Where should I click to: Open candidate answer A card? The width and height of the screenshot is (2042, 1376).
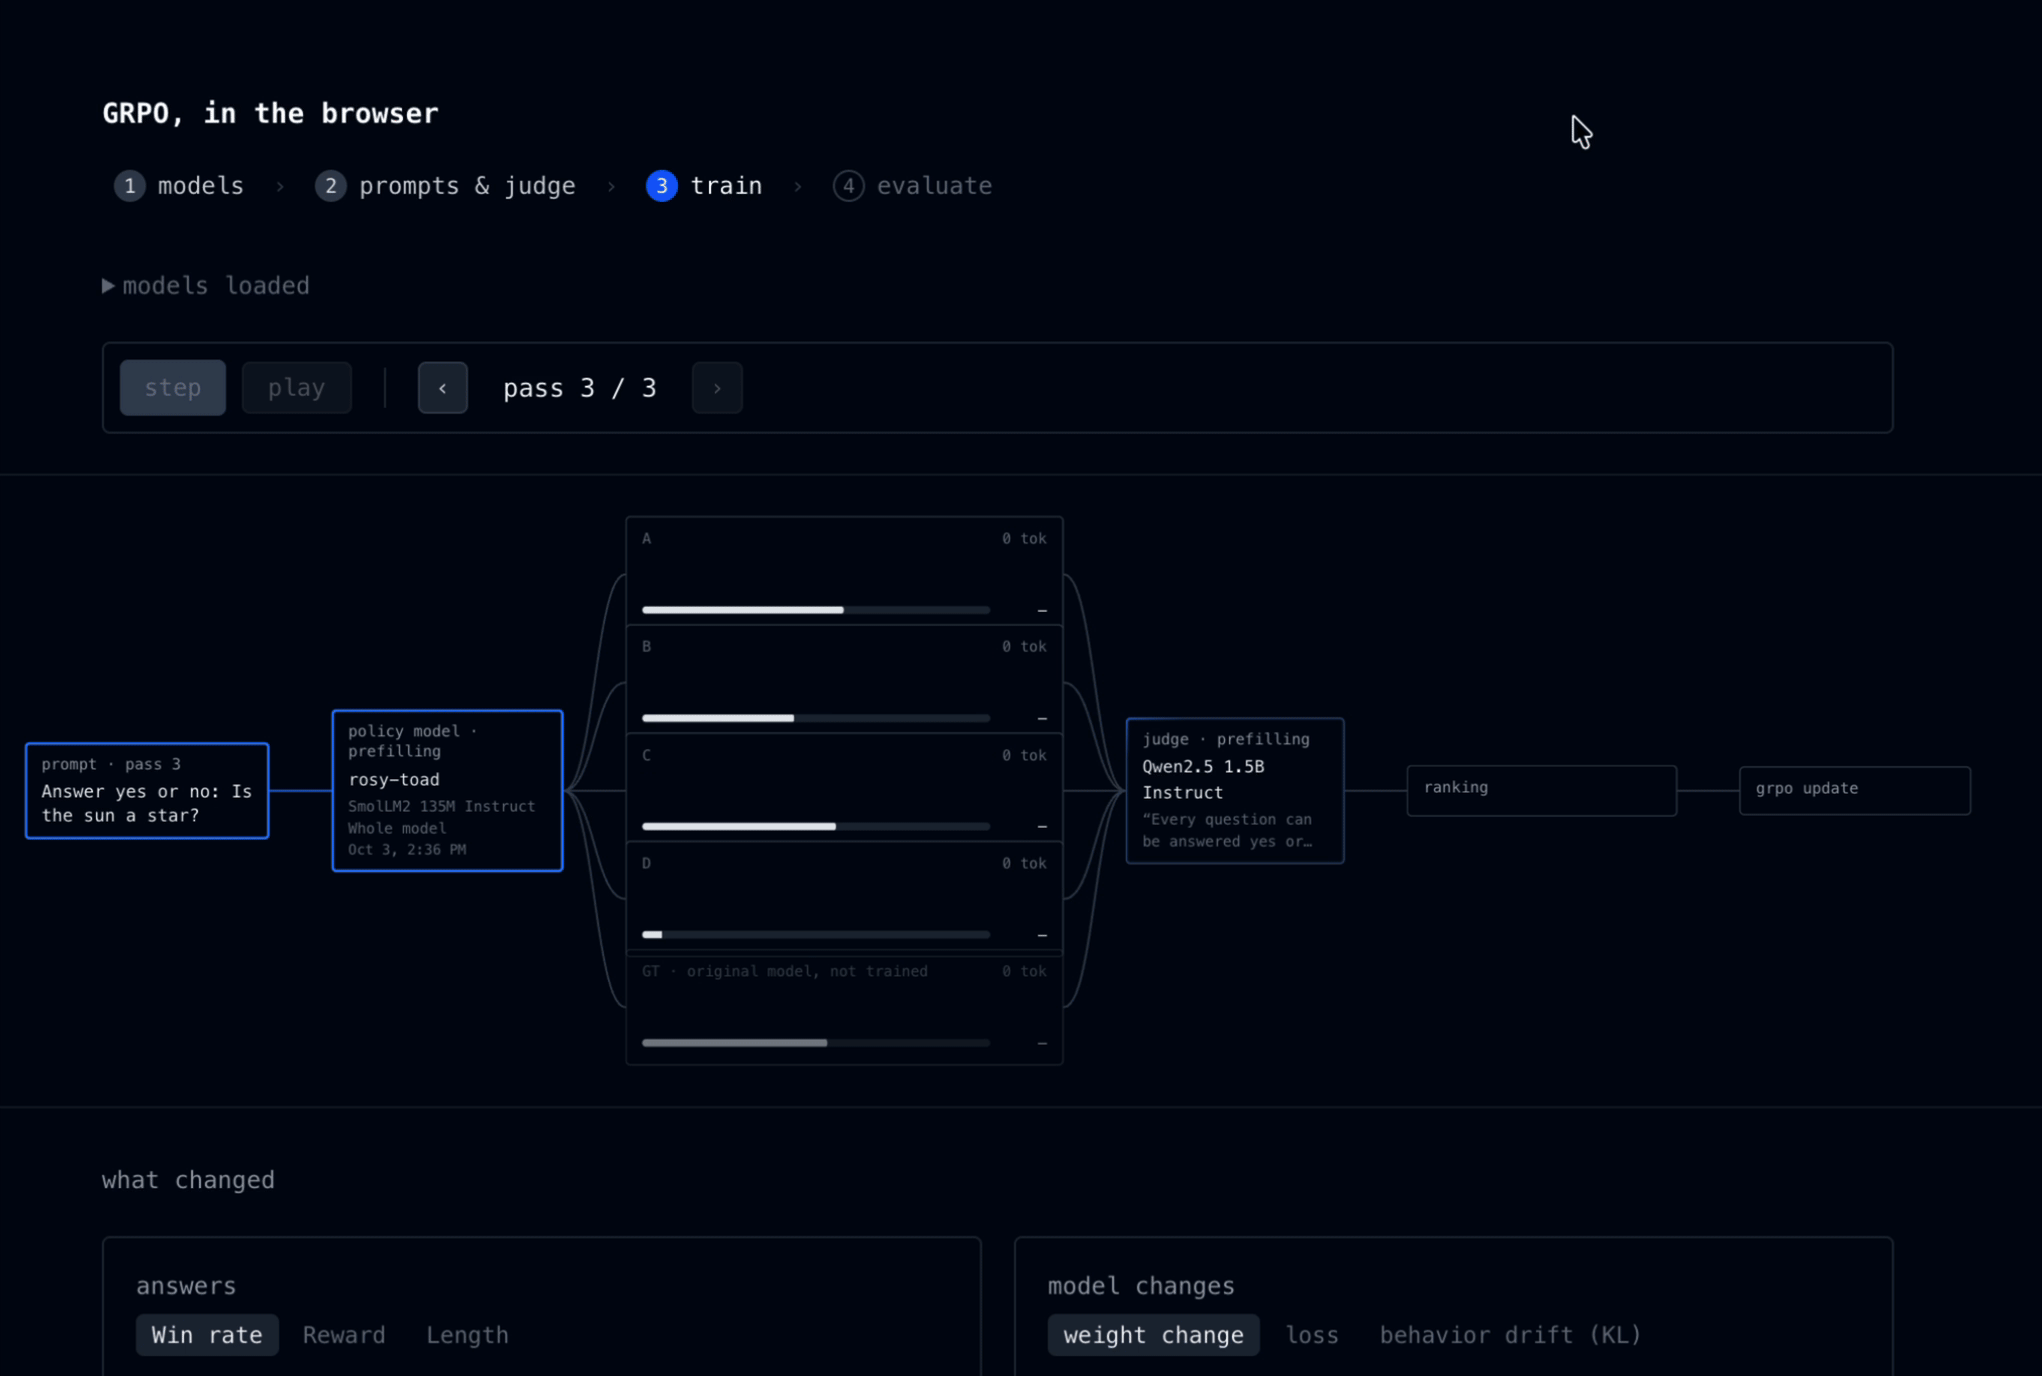tap(844, 571)
